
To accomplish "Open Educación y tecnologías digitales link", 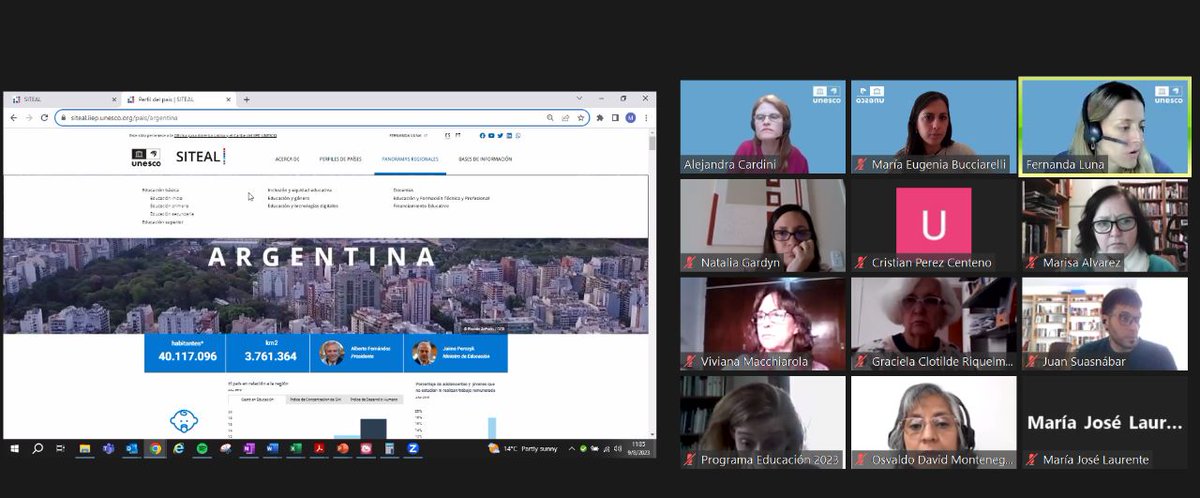I will (303, 206).
